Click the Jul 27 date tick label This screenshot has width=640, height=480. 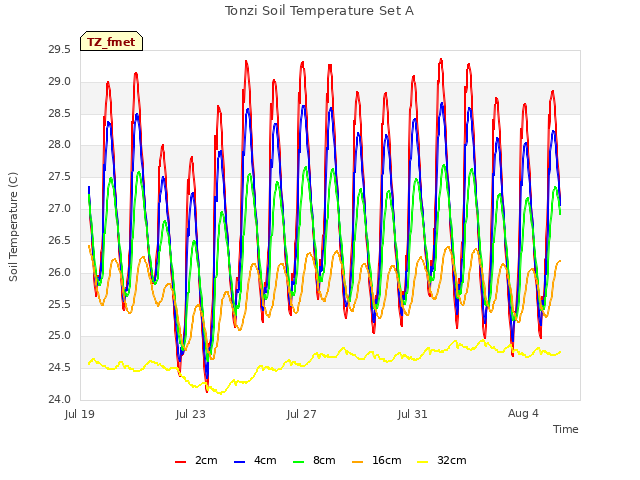tap(302, 414)
